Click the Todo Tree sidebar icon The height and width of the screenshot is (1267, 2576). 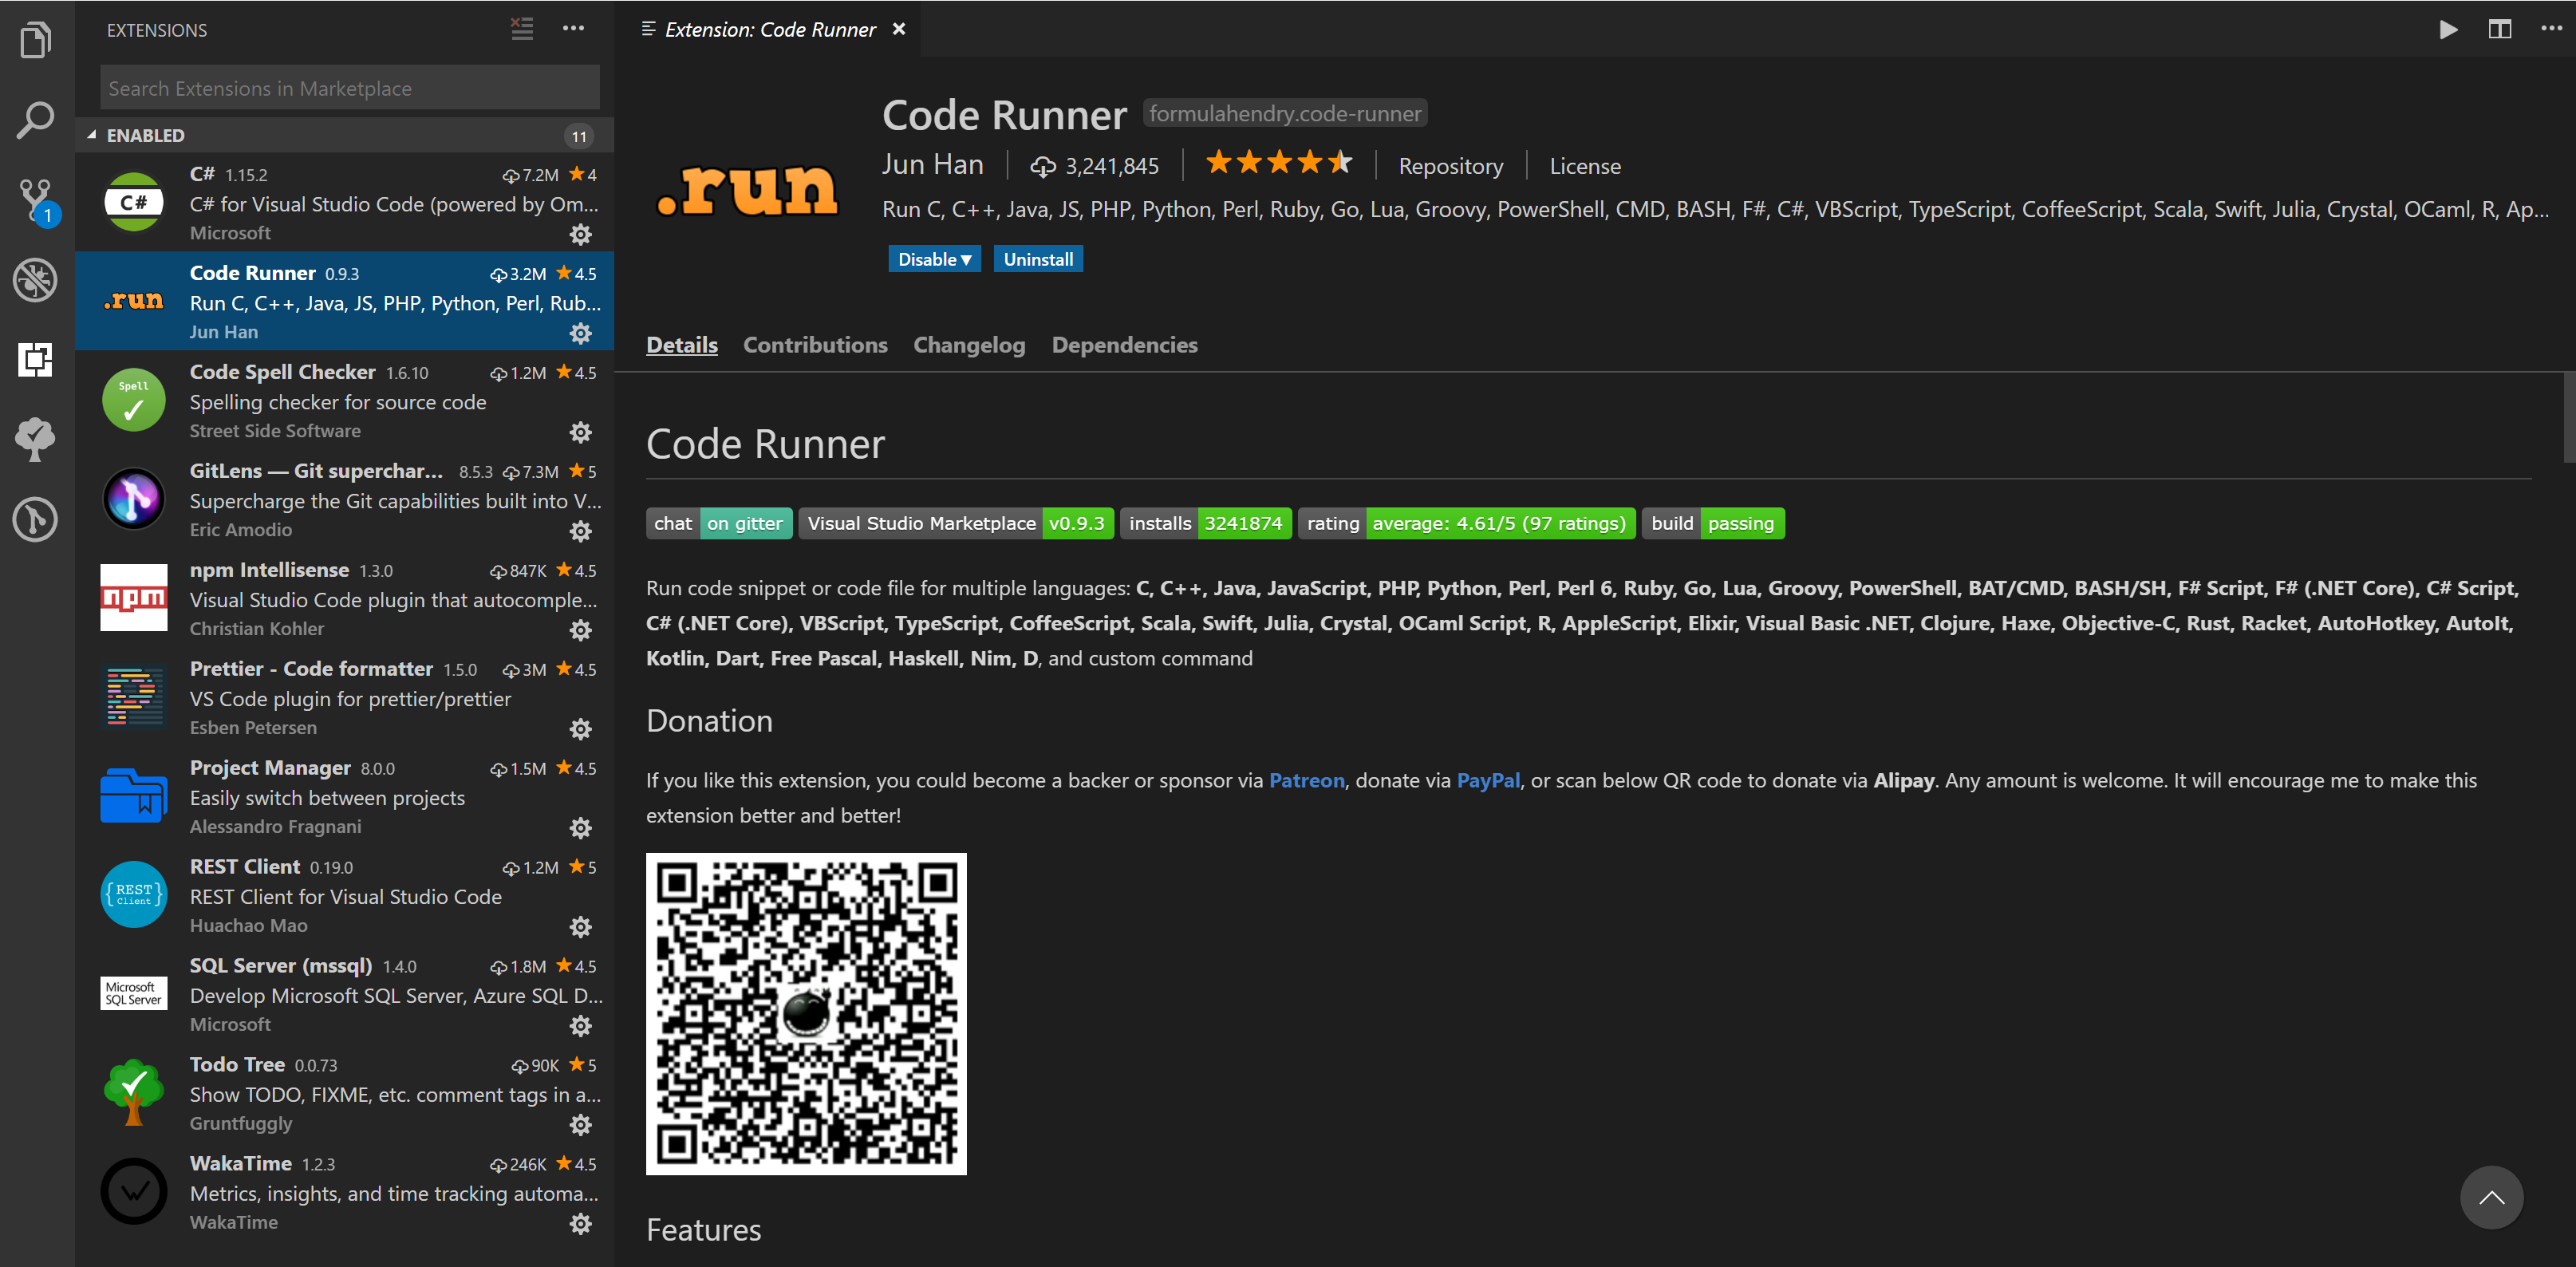pyautogui.click(x=35, y=440)
